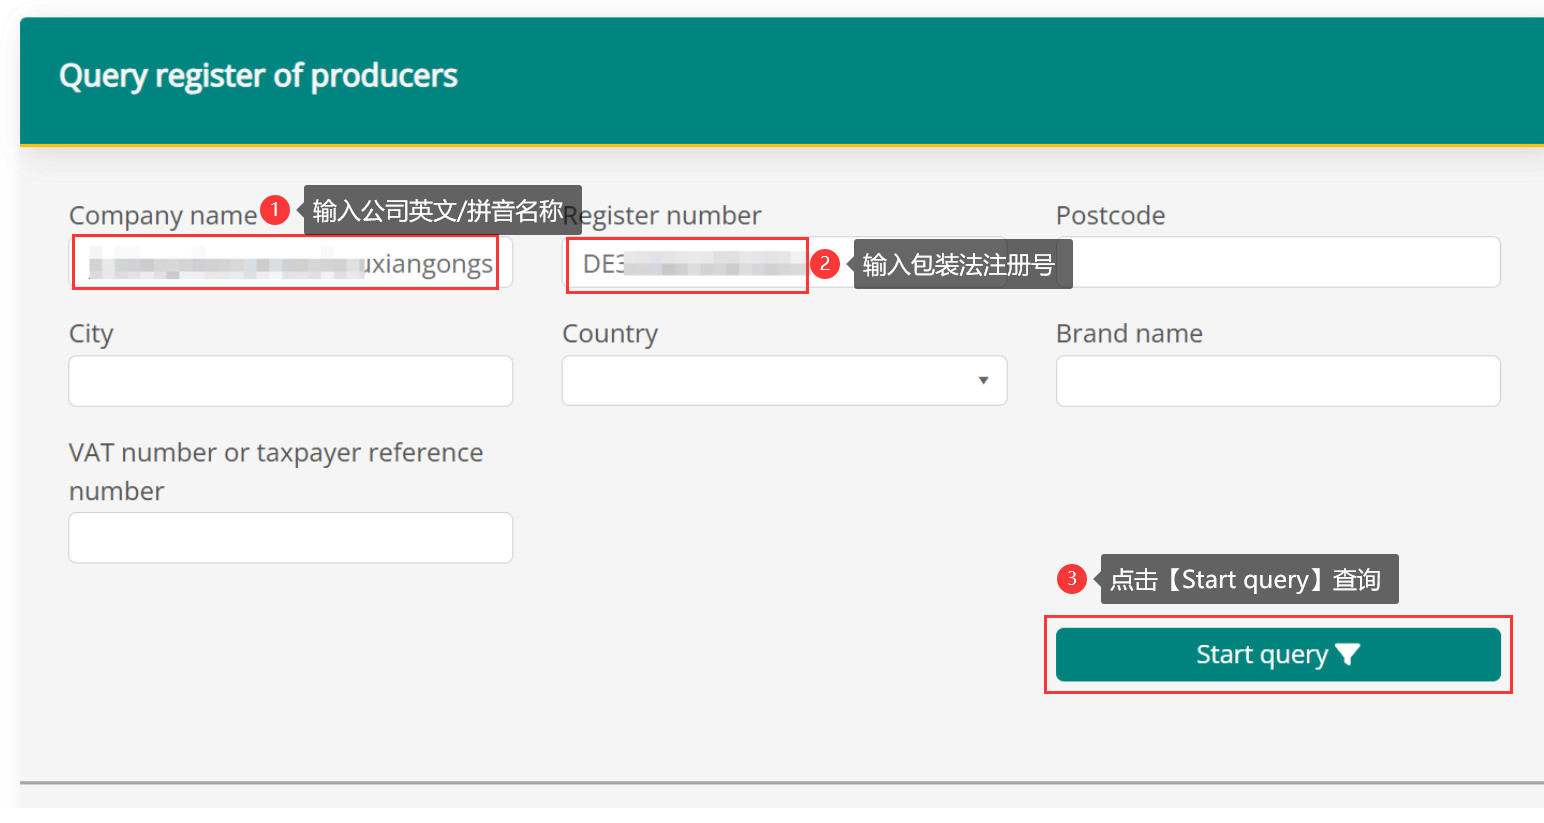The width and height of the screenshot is (1544, 823).
Task: Click the VAT number or taxpayer reference field
Action: pyautogui.click(x=290, y=538)
